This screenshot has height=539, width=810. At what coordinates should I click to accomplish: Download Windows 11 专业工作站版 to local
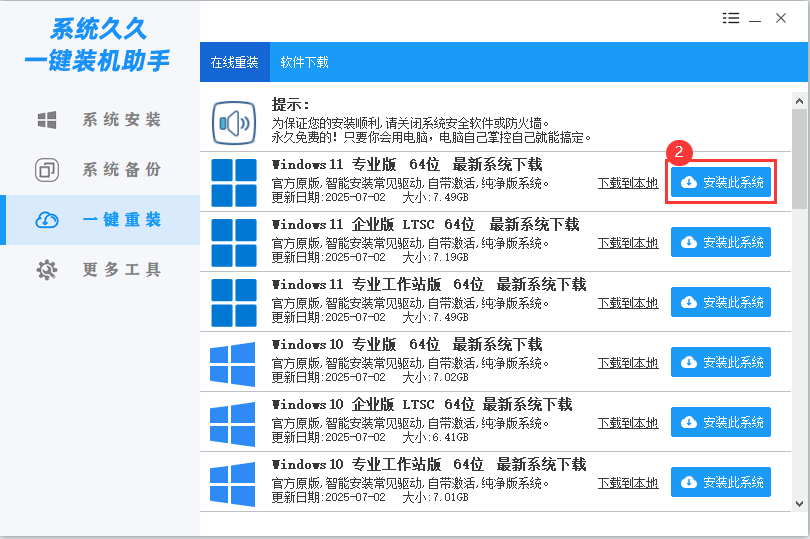coord(628,303)
